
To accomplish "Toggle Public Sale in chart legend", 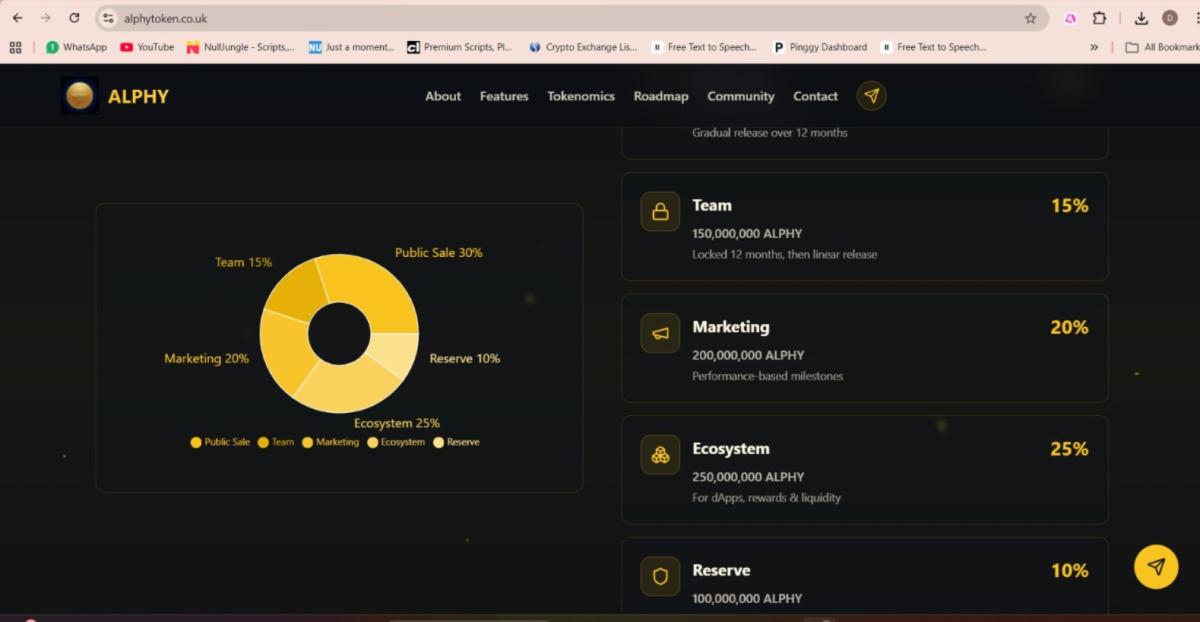I will (x=220, y=442).
